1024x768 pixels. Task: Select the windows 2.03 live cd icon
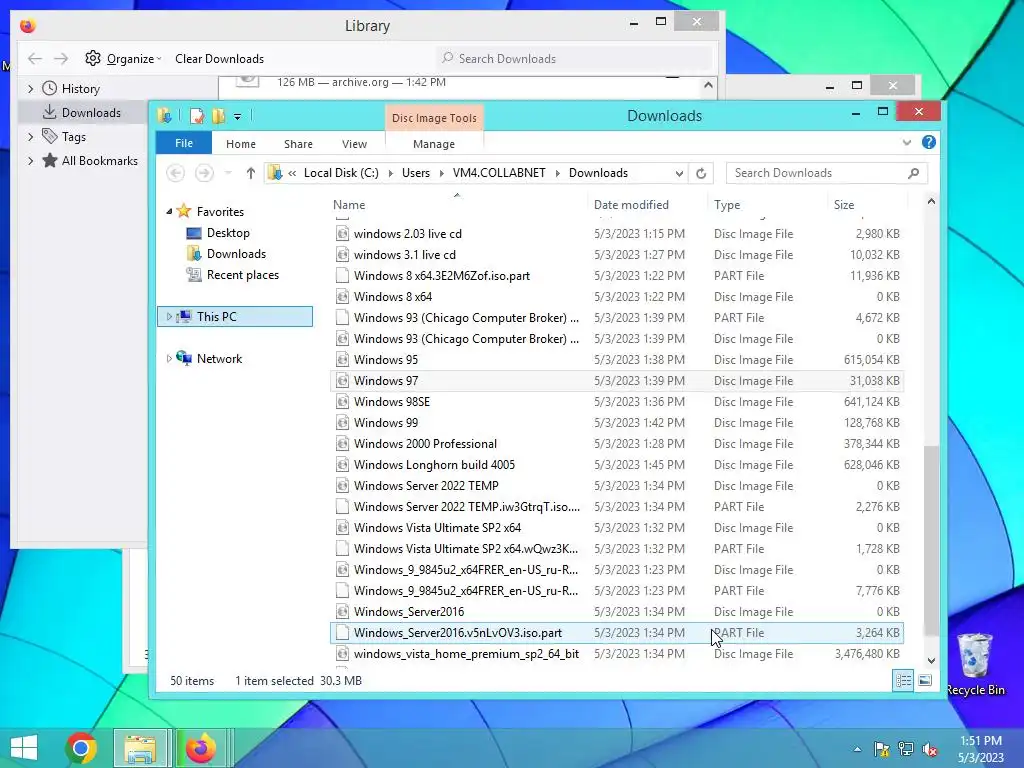[342, 234]
